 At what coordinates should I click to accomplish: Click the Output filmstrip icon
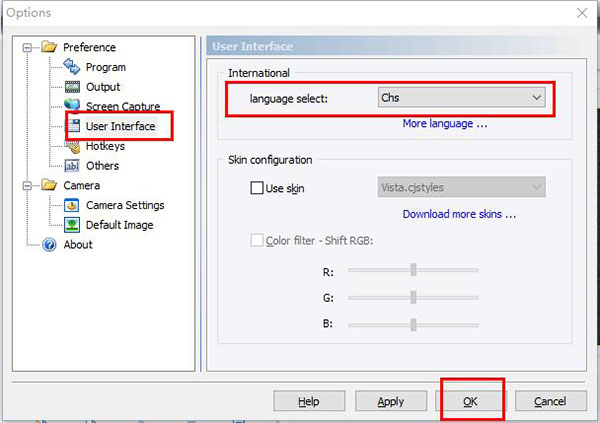72,87
